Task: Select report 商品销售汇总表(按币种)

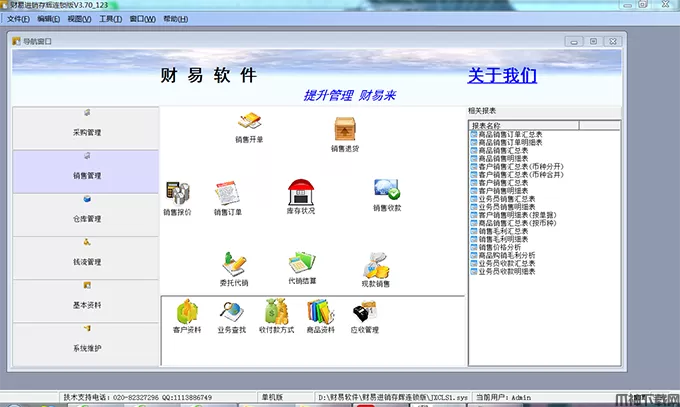Action: [514, 223]
